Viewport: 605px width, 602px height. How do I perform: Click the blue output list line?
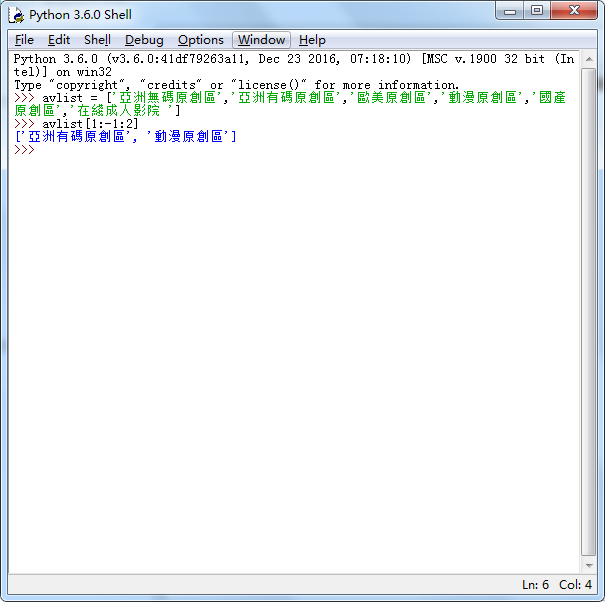coord(125,137)
